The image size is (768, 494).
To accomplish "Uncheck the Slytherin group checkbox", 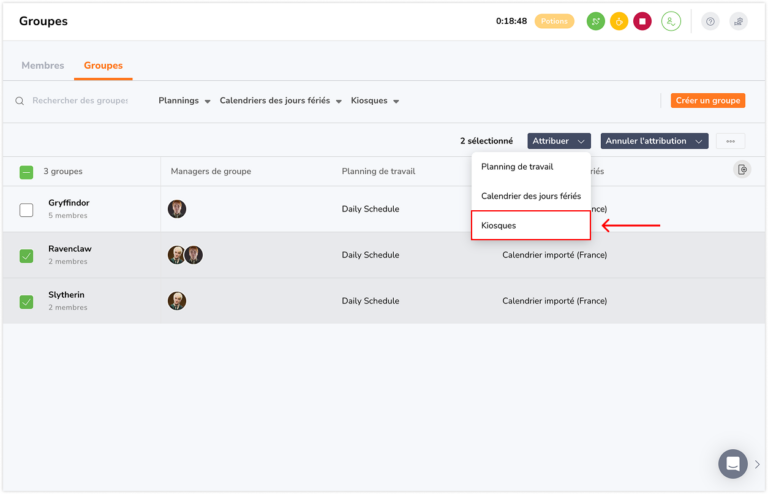I will point(26,302).
